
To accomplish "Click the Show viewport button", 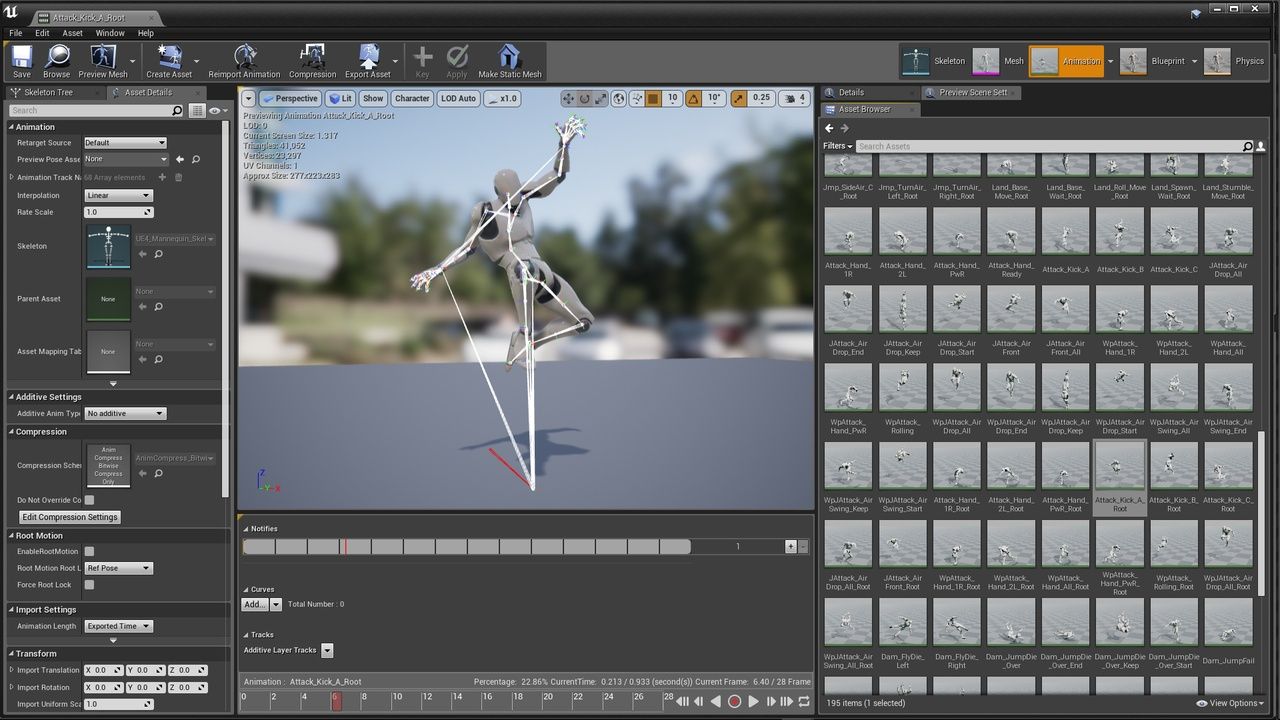I will (x=373, y=98).
